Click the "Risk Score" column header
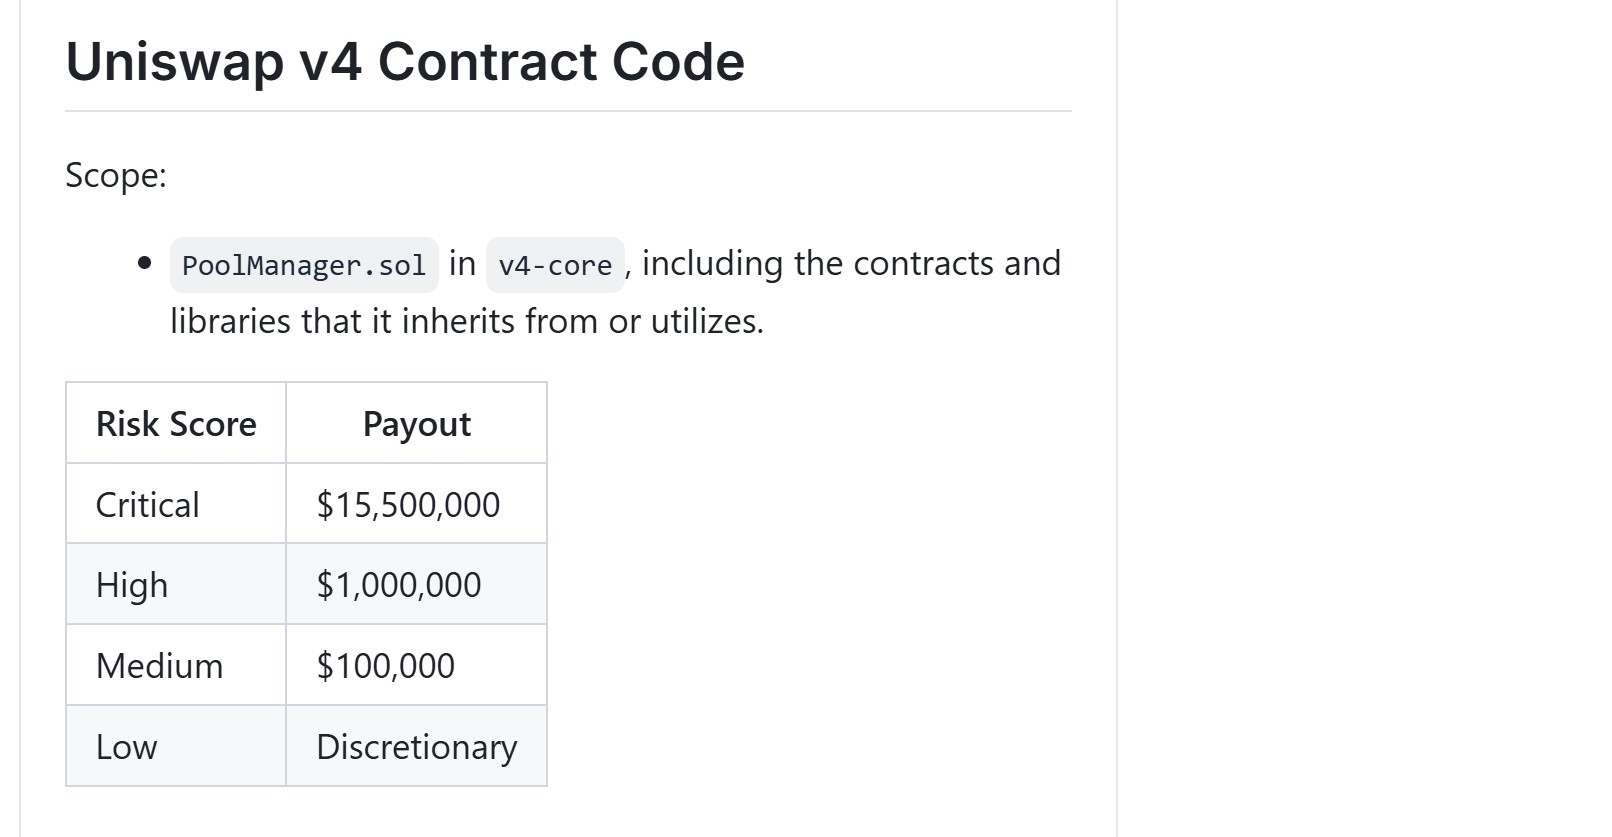Screen dimensions: 1612x837 [176, 424]
